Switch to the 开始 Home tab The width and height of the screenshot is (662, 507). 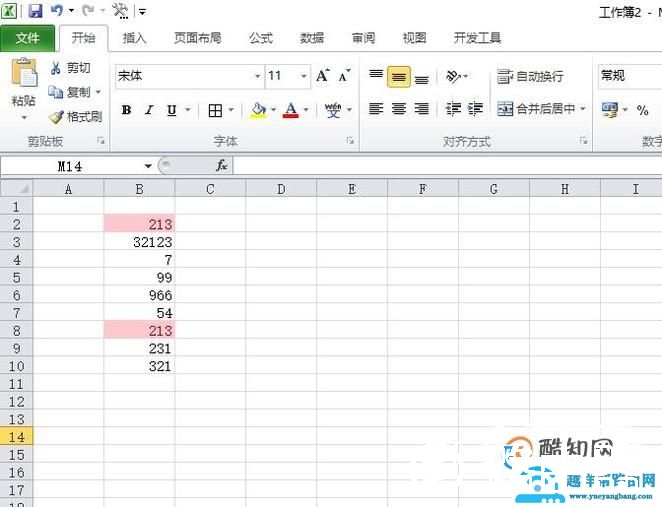pyautogui.click(x=83, y=38)
